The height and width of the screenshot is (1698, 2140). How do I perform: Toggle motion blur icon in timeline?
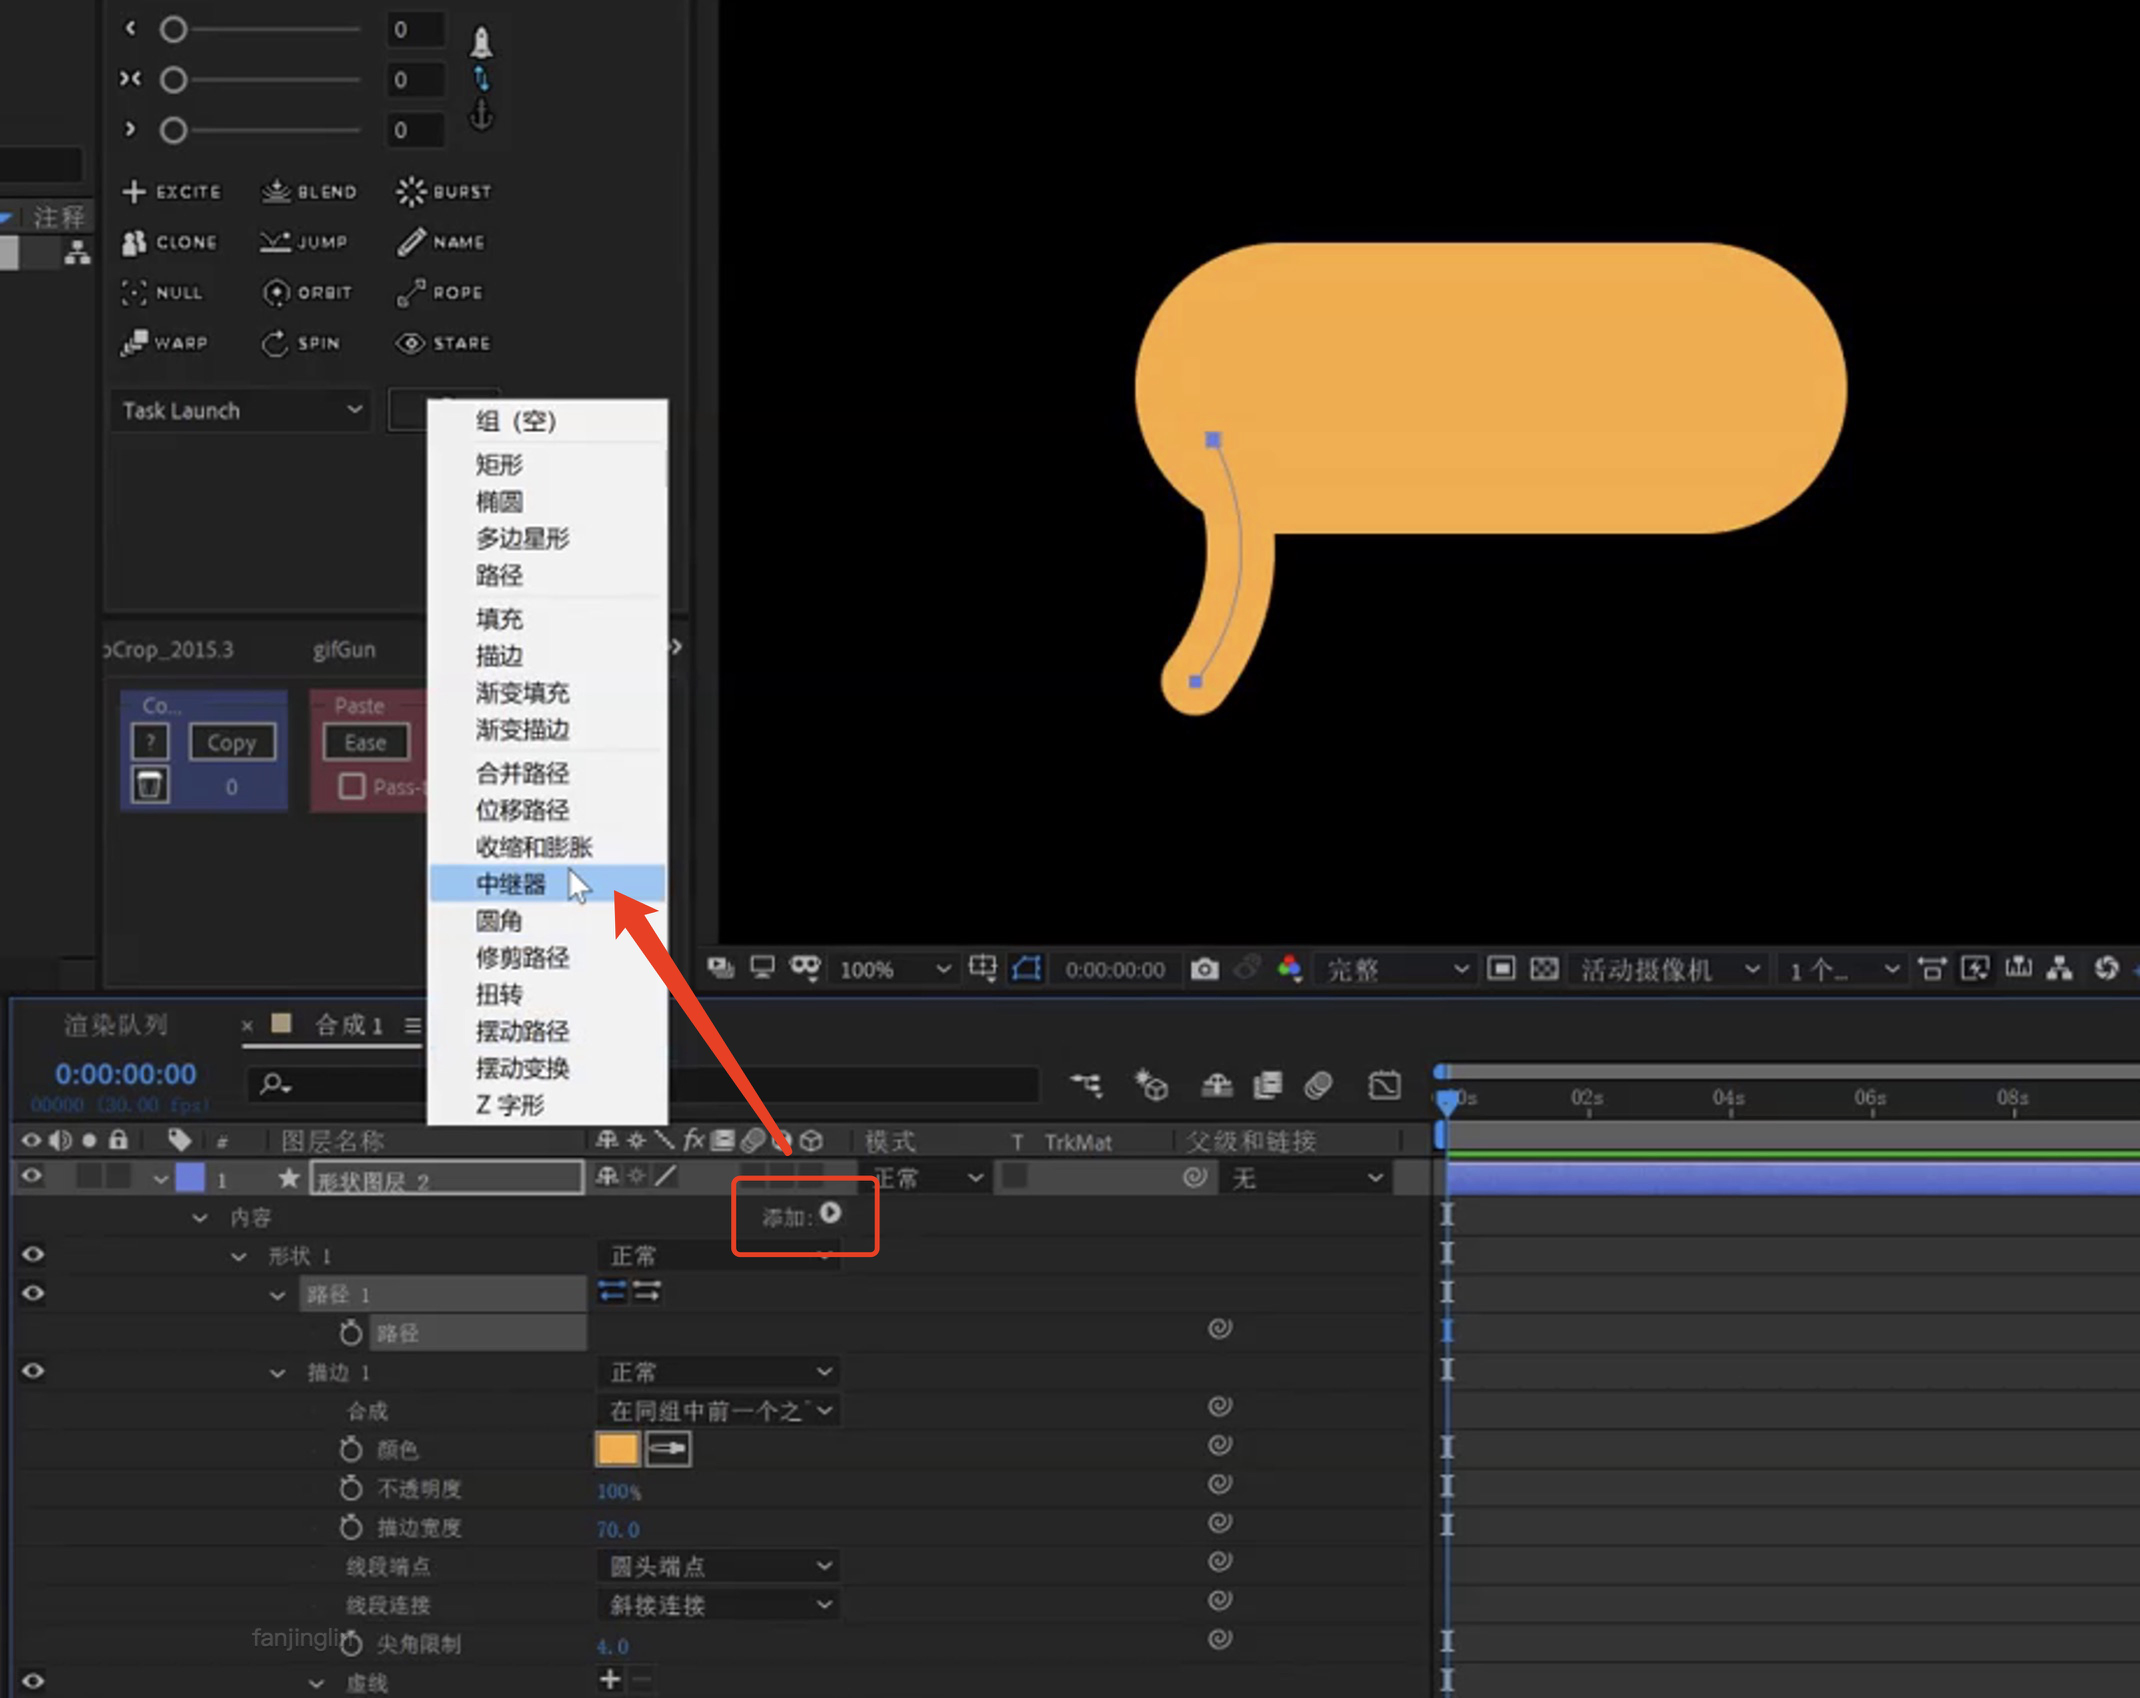1319,1085
